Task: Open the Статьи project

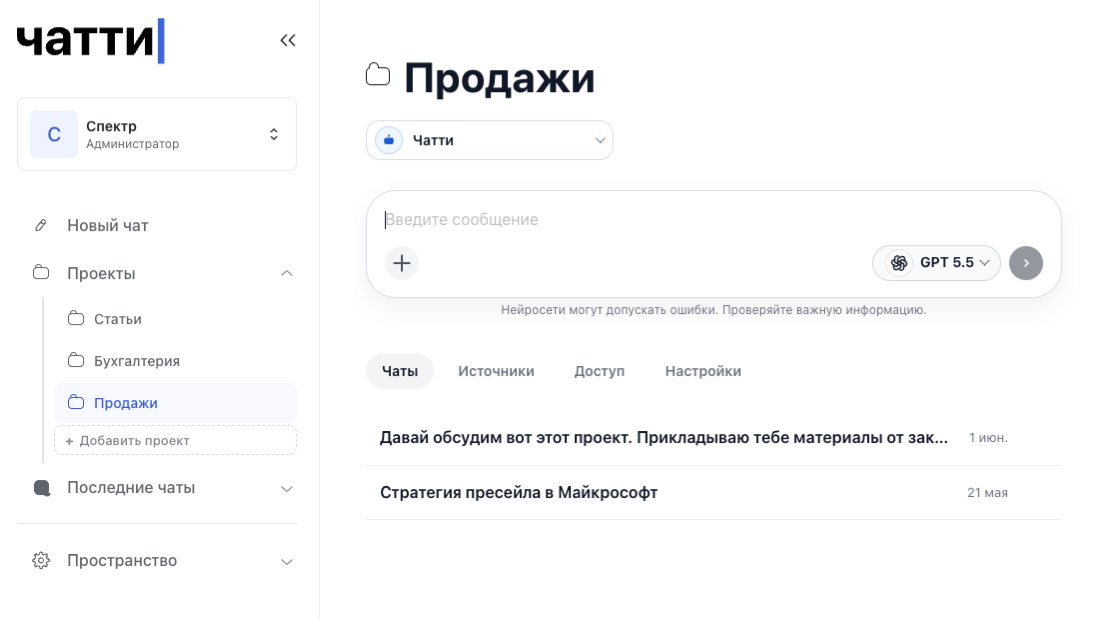Action: (175, 319)
